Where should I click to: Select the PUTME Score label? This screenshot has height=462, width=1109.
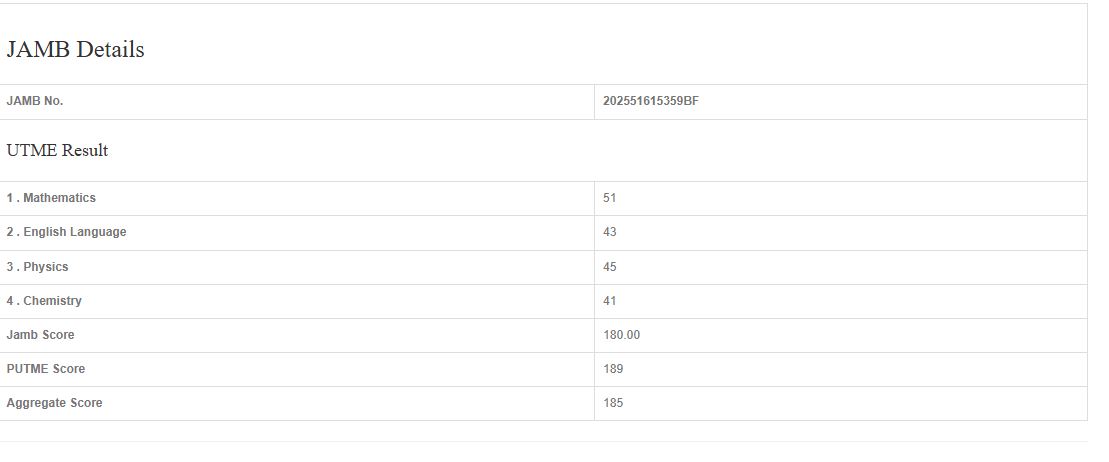click(x=46, y=369)
